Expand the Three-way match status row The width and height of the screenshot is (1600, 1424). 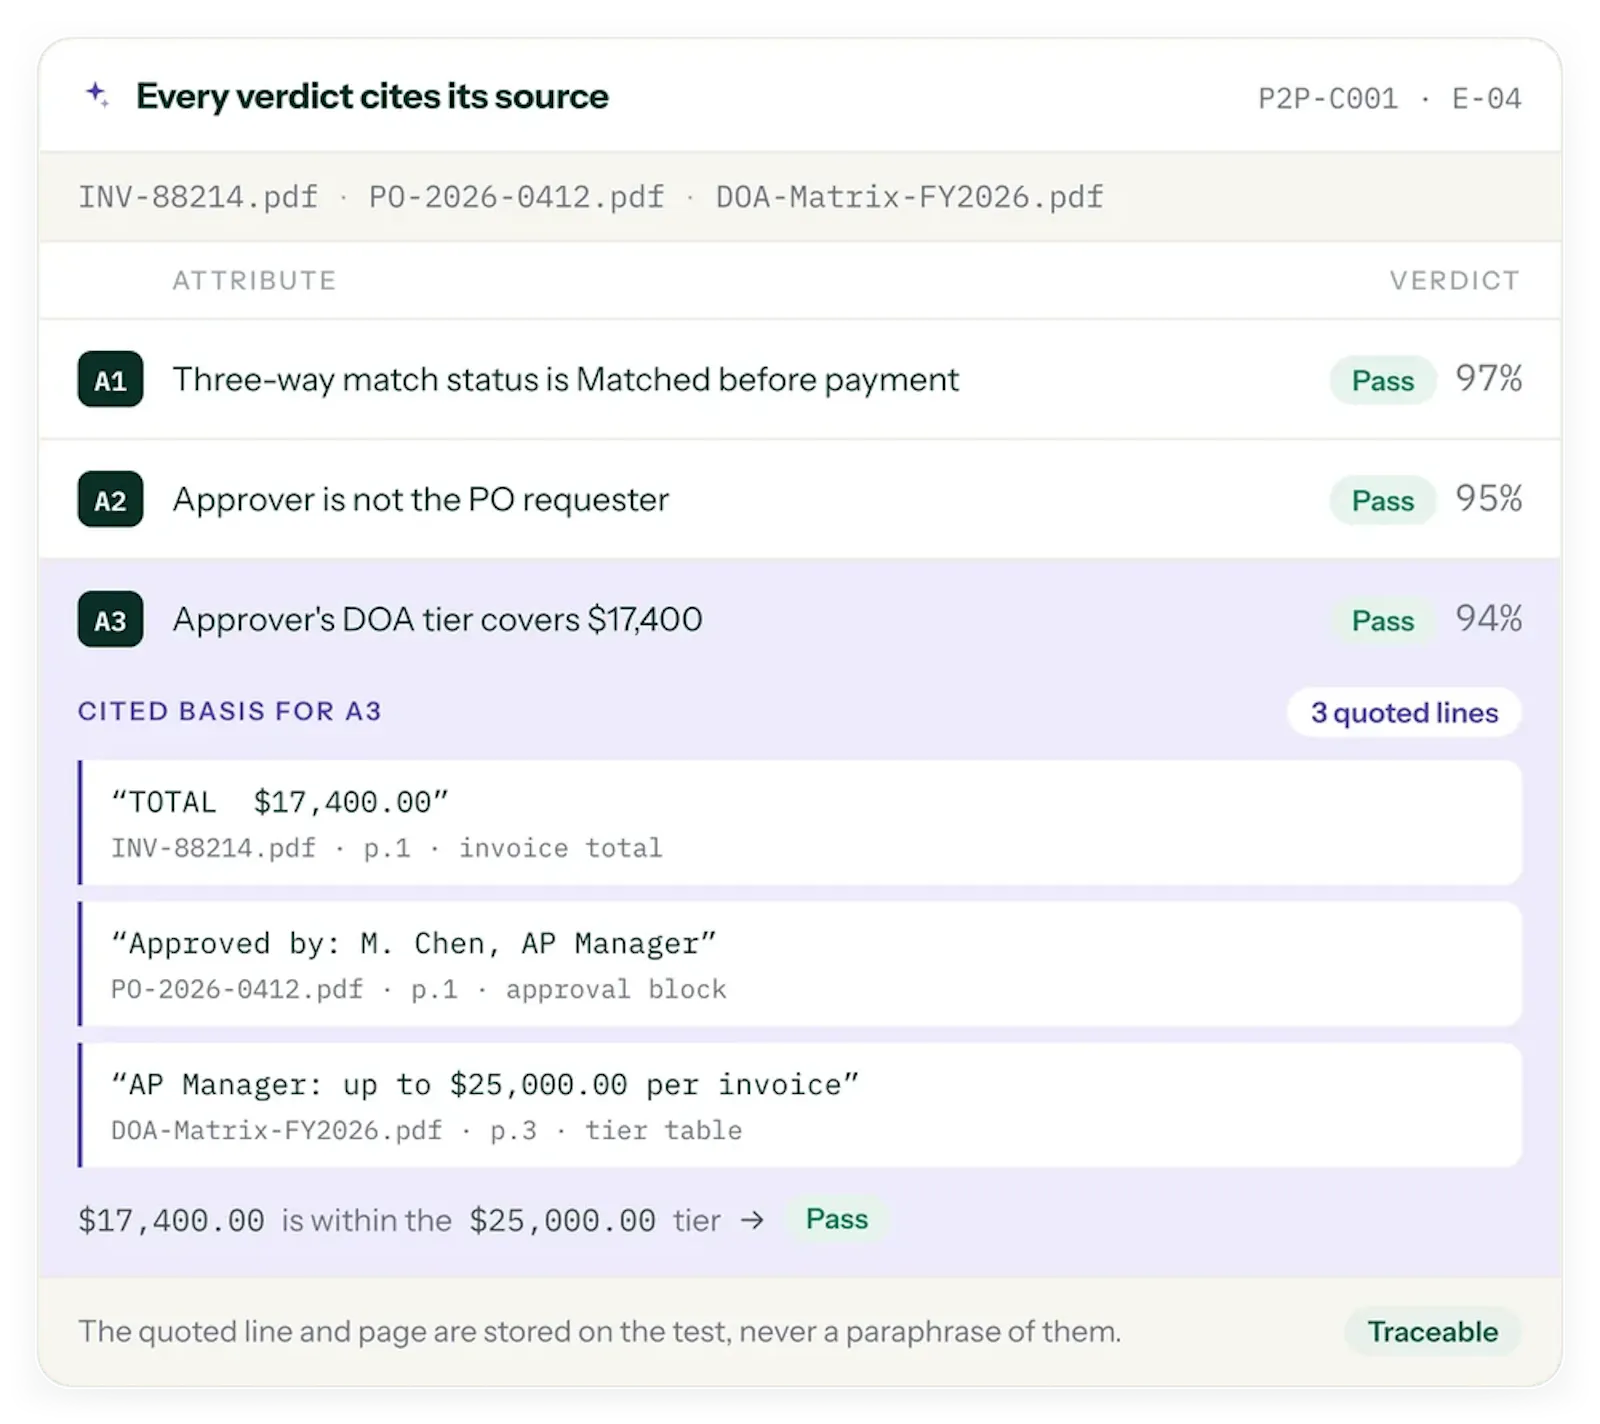tap(800, 379)
